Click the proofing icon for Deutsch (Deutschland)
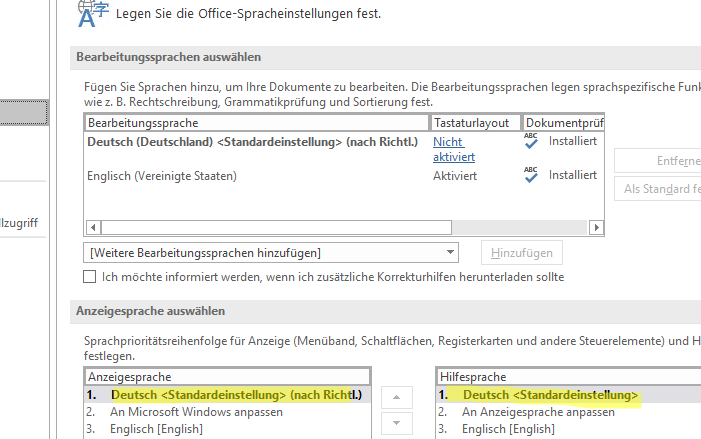 531,141
